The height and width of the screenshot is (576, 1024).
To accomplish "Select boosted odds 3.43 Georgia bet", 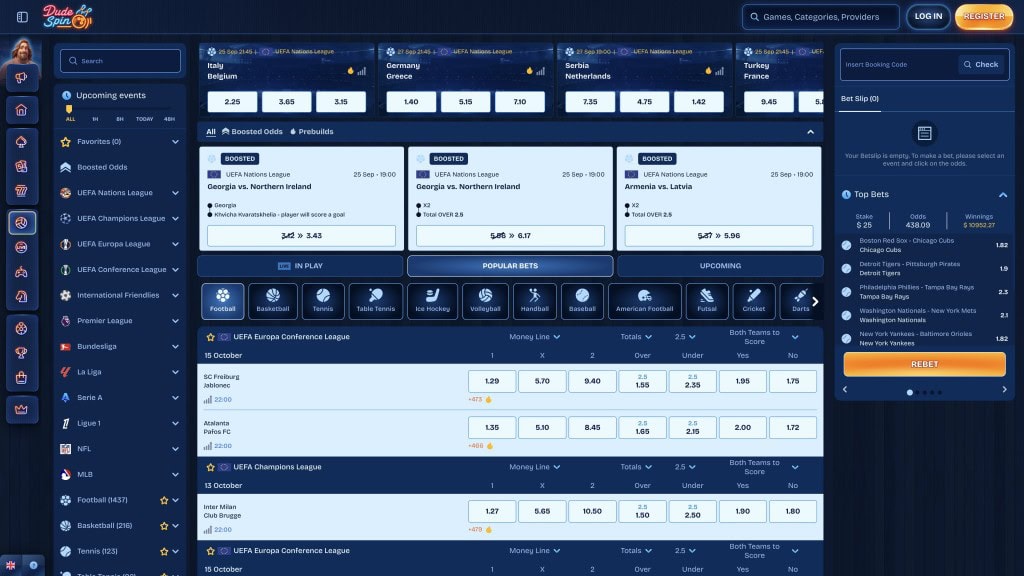I will click(301, 236).
